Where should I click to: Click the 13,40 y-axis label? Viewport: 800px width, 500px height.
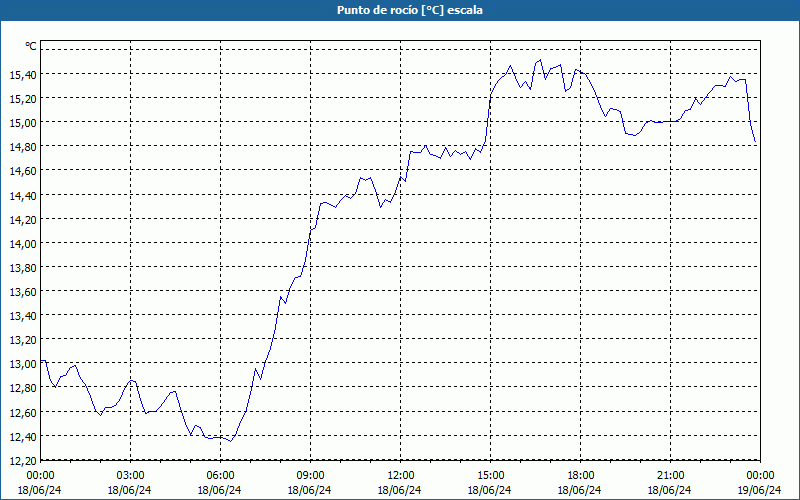pos(23,316)
